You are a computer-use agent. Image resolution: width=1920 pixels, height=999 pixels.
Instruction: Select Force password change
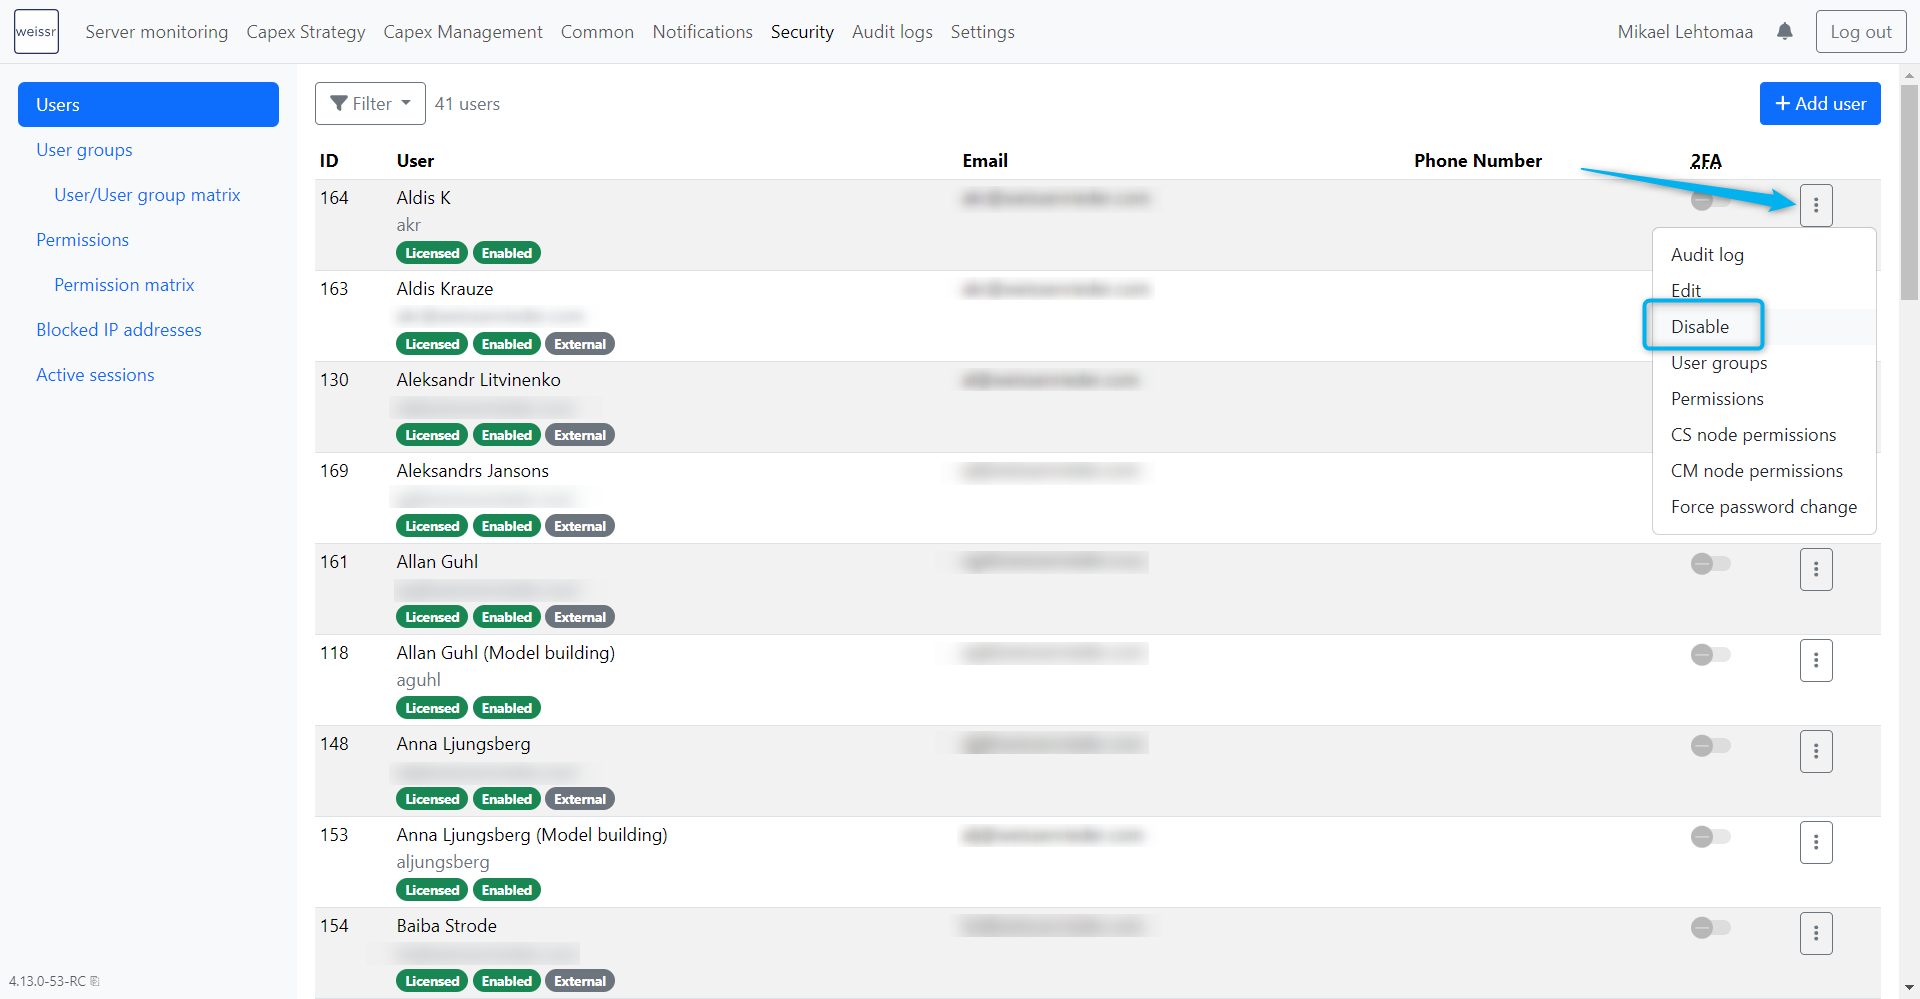[1763, 507]
